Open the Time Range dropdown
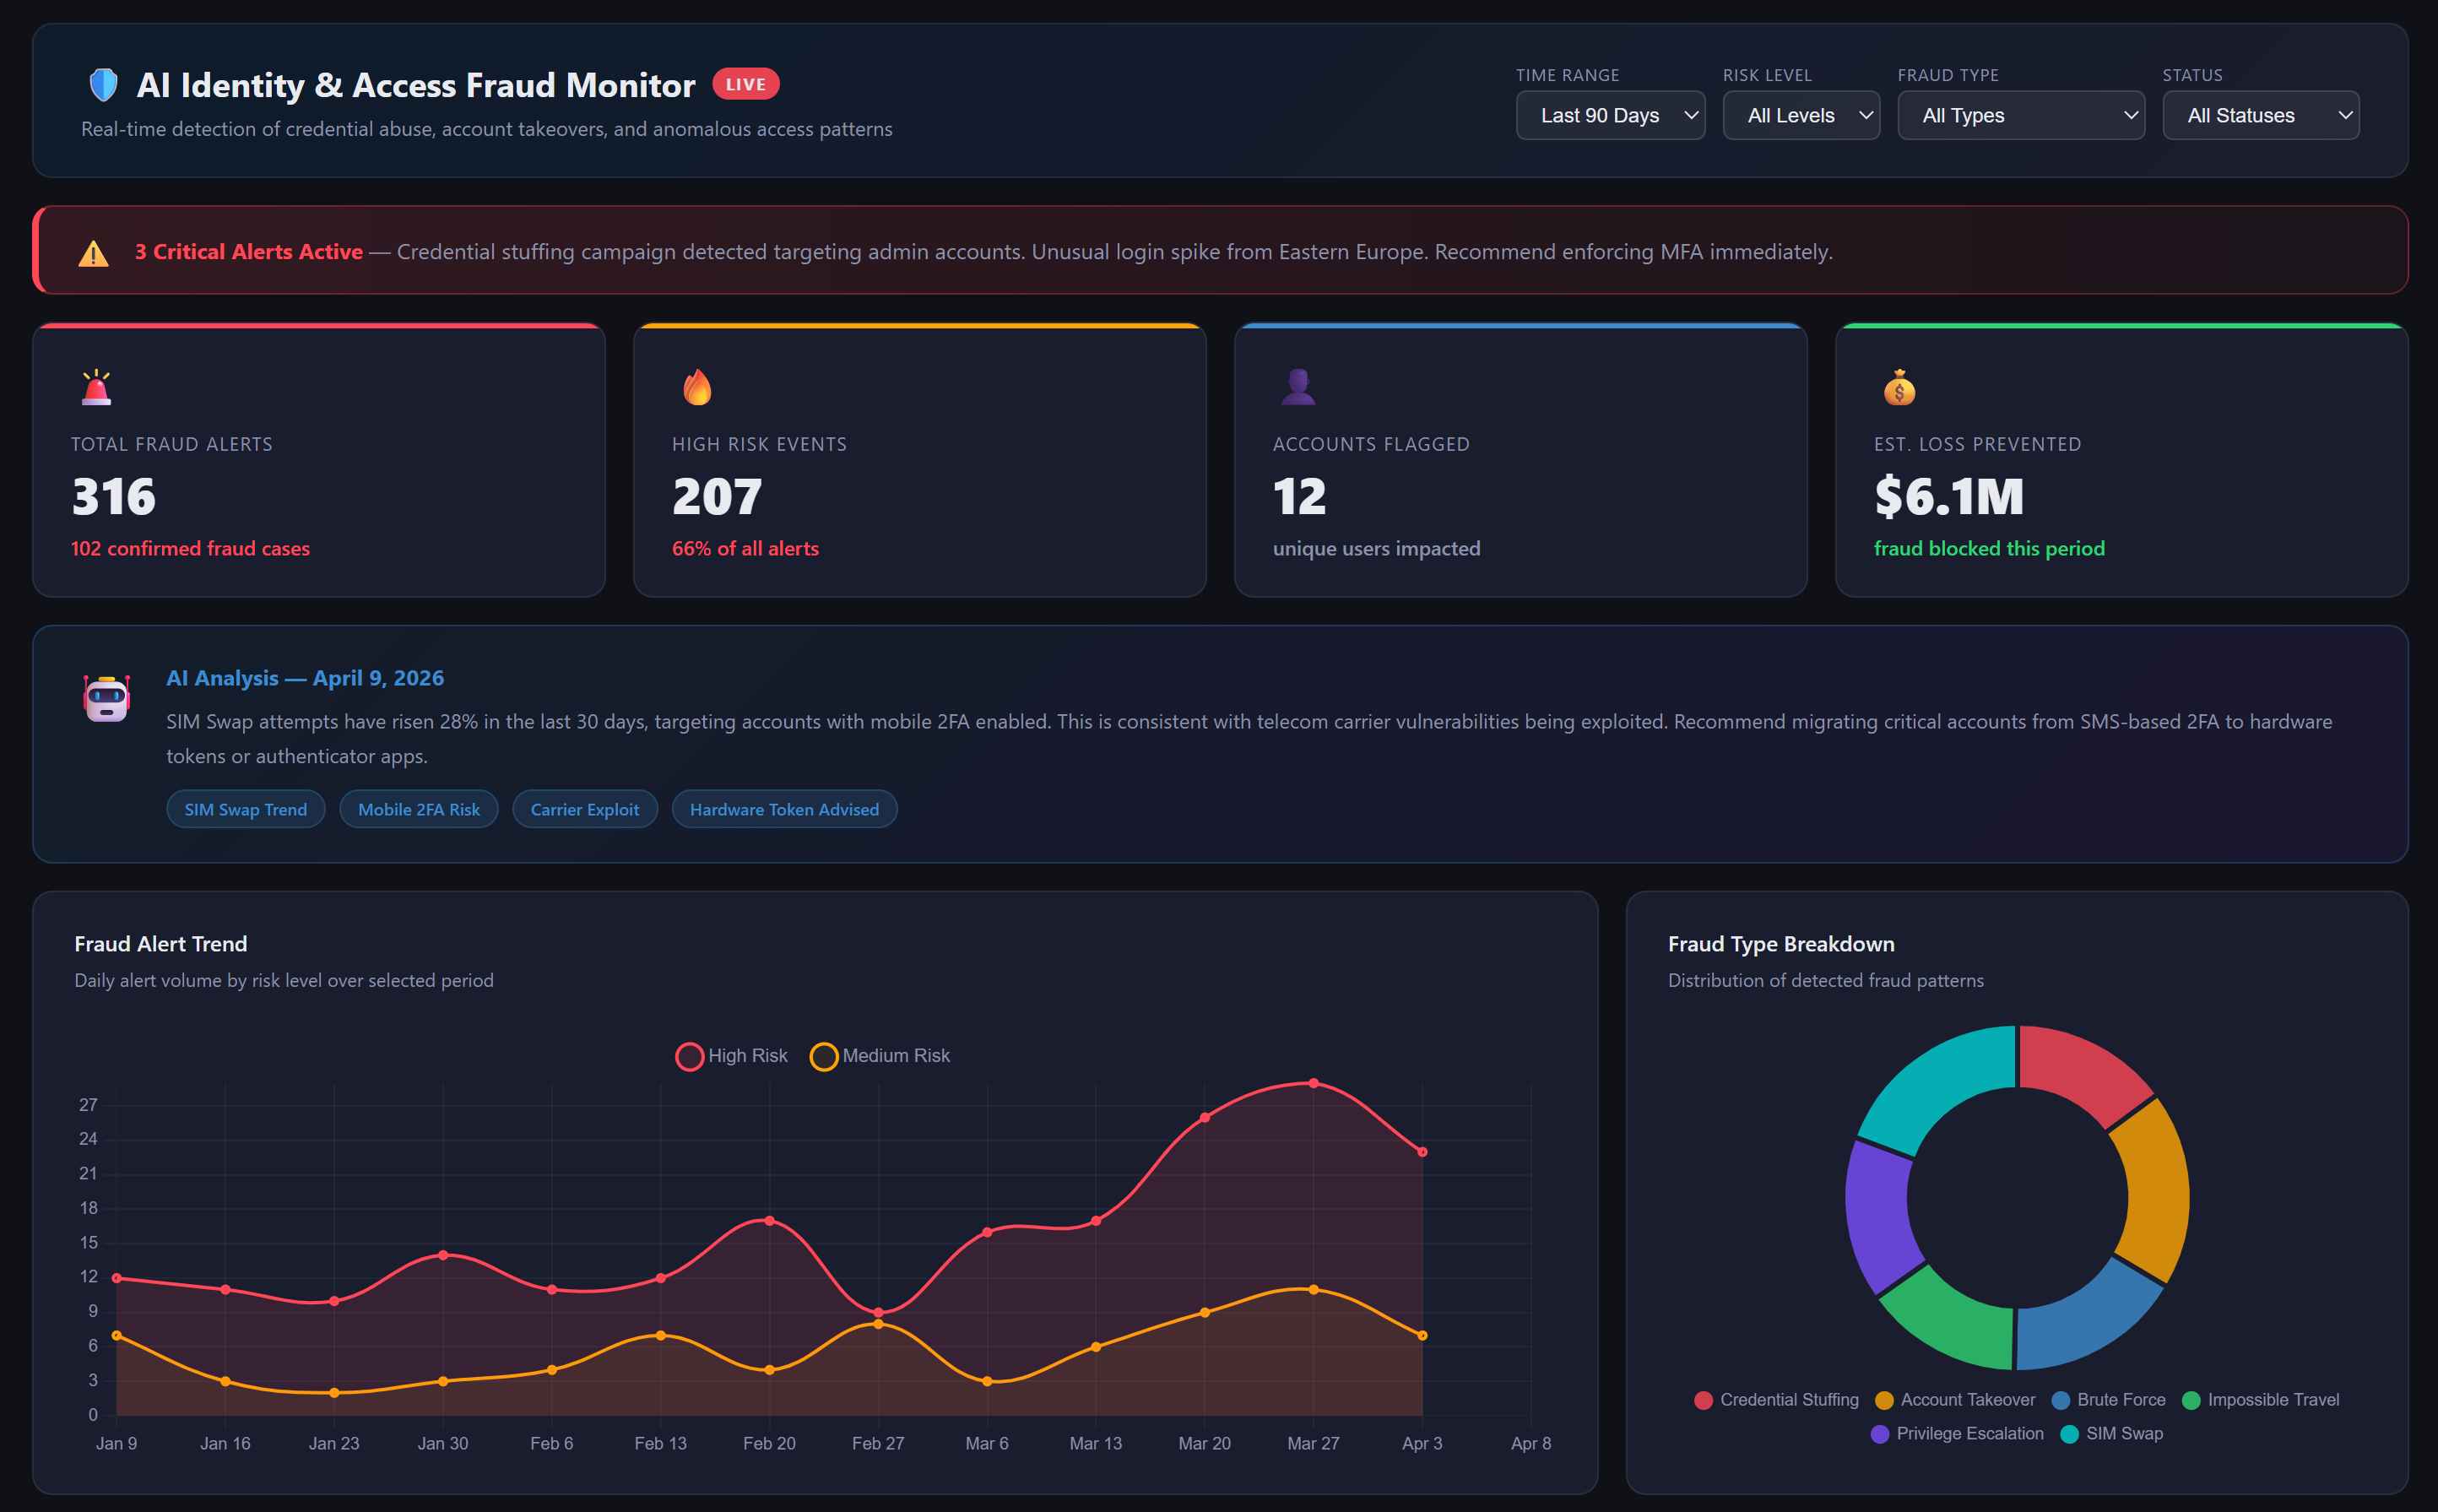Viewport: 2438px width, 1512px height. [x=1609, y=116]
